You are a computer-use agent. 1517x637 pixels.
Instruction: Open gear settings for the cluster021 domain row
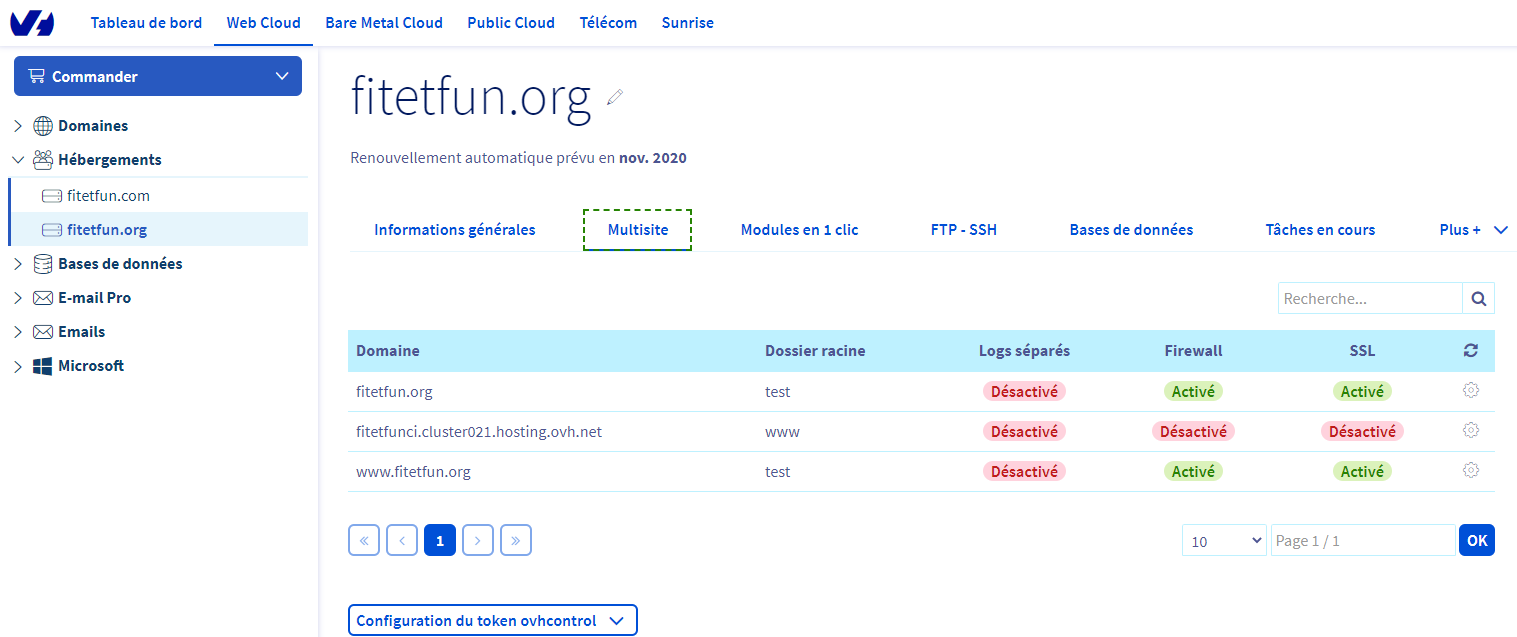tap(1470, 431)
